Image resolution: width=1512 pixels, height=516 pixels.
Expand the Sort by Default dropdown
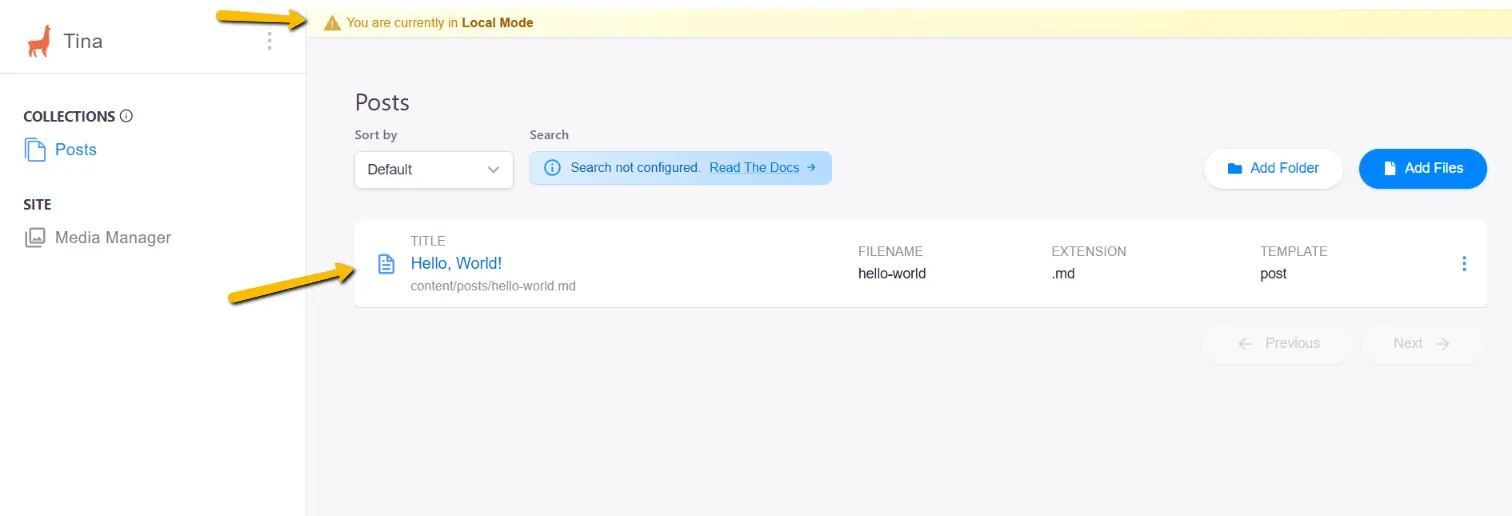point(434,170)
